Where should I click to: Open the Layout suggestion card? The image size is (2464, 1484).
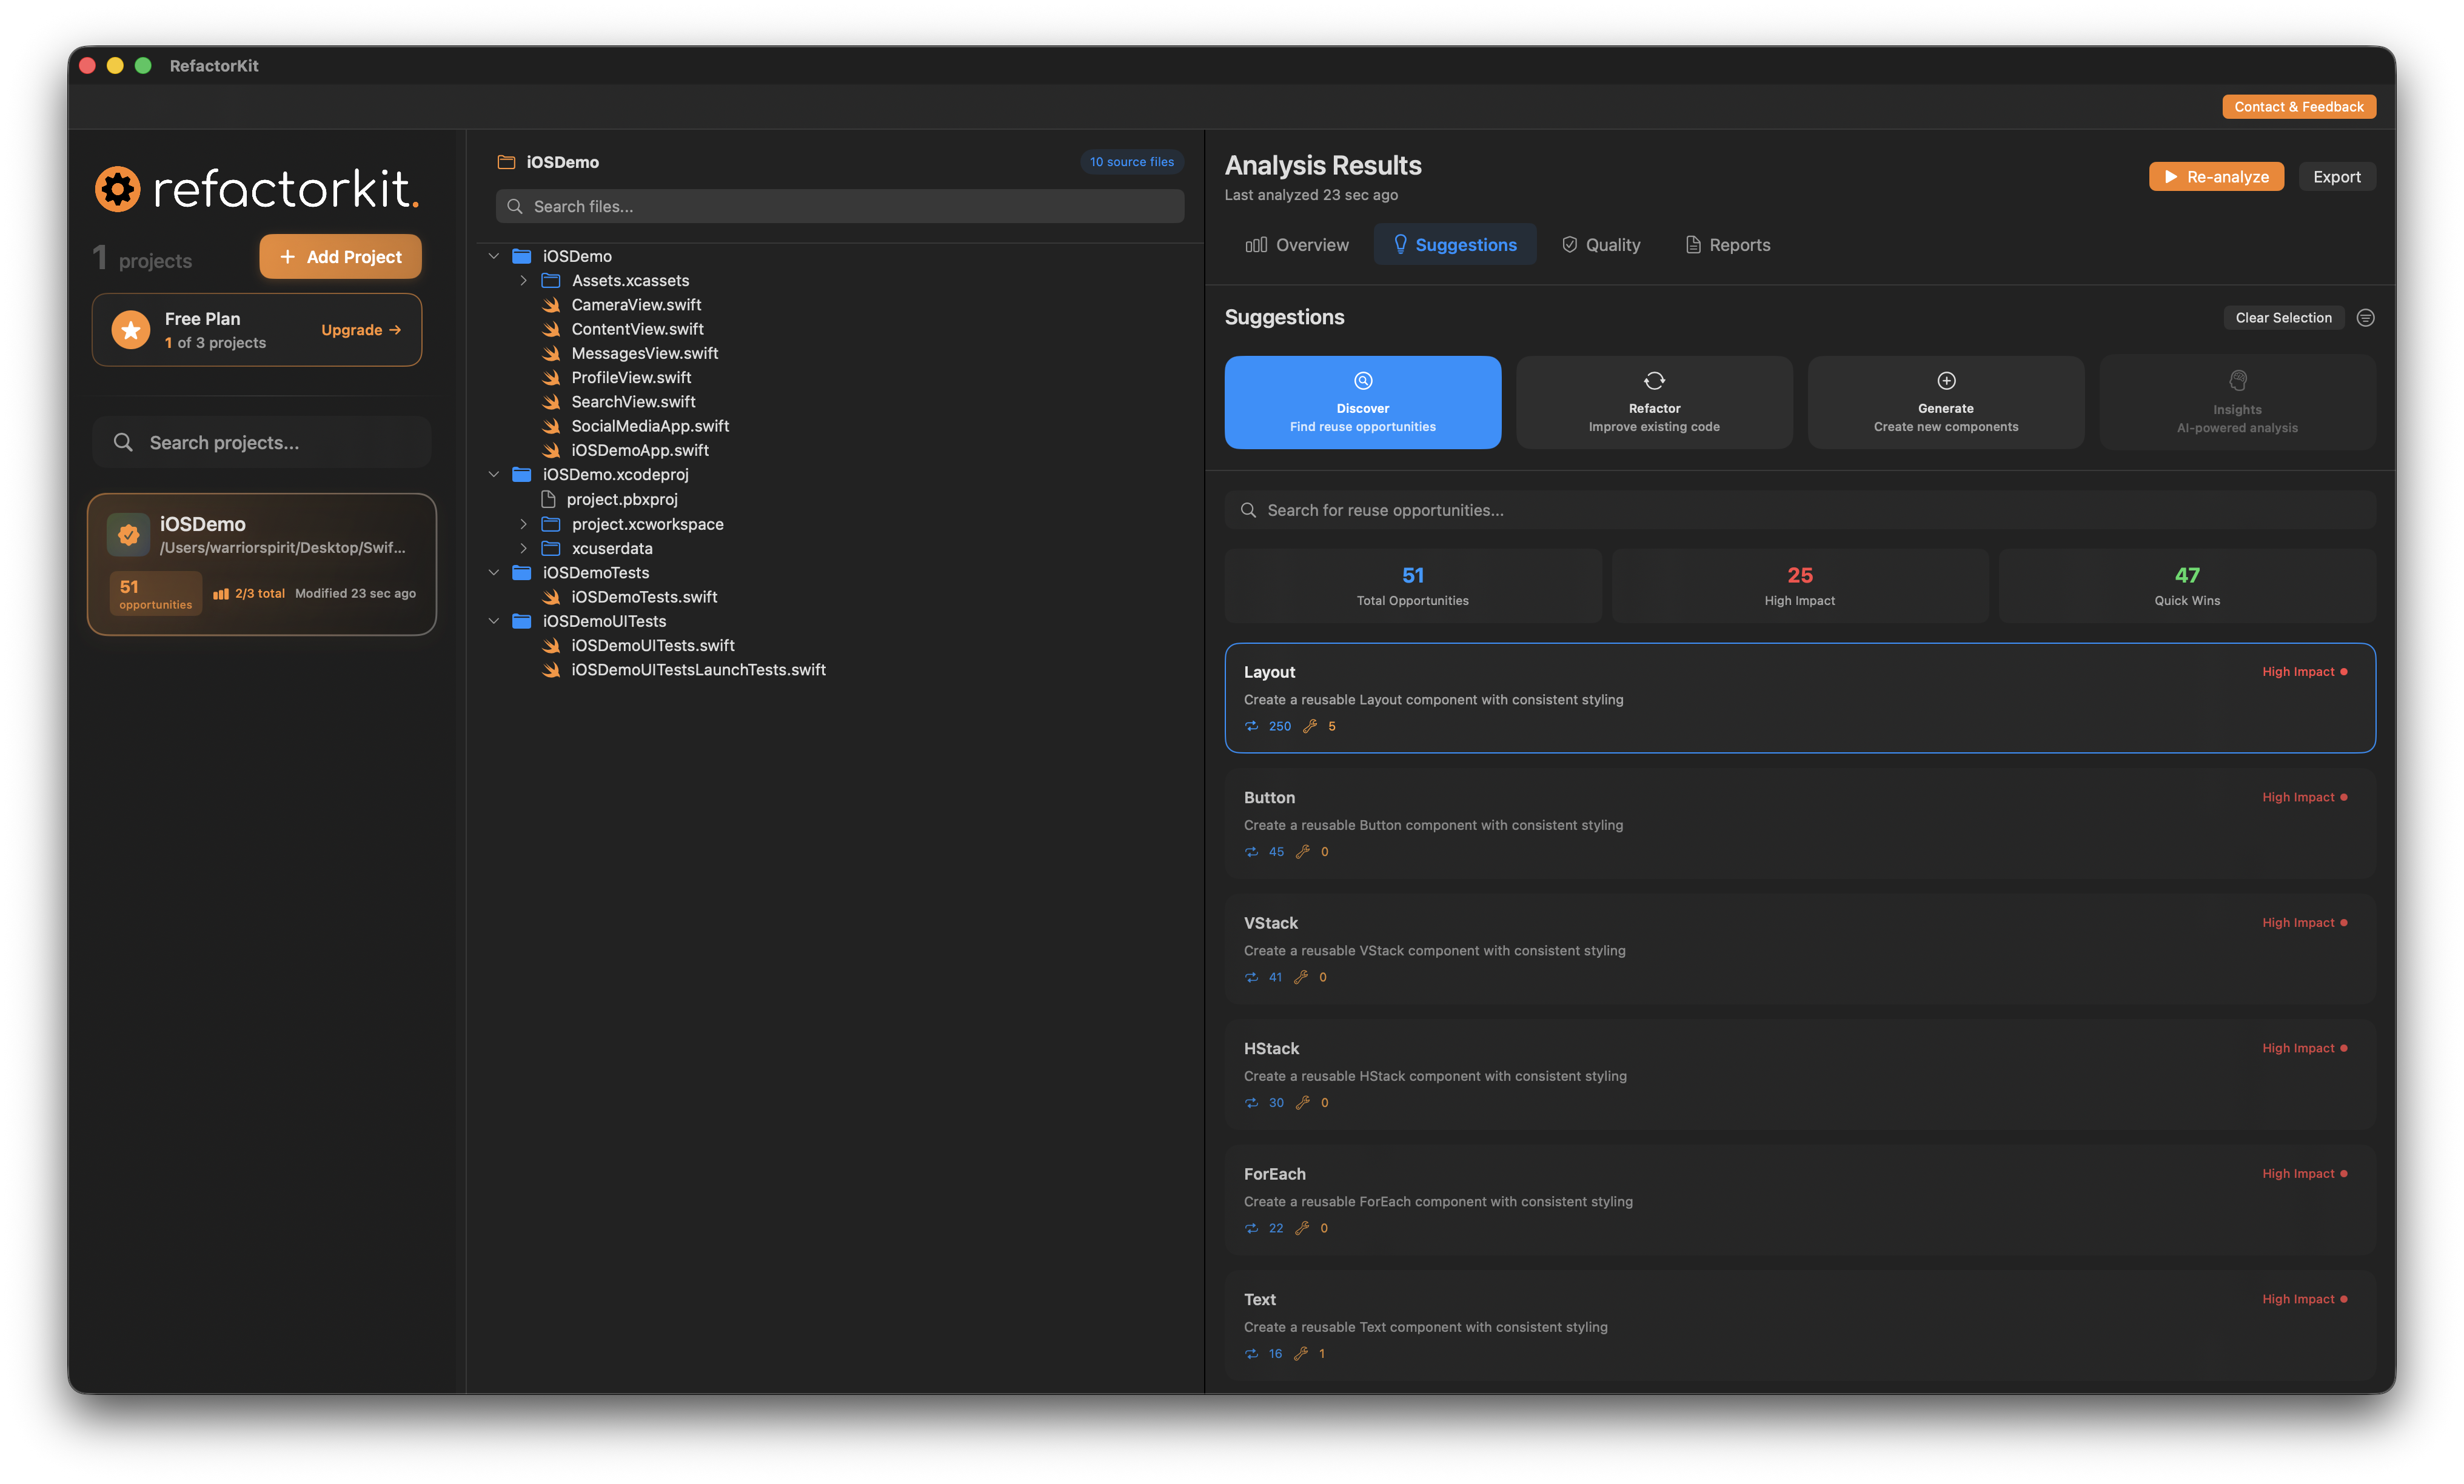pos(1800,698)
